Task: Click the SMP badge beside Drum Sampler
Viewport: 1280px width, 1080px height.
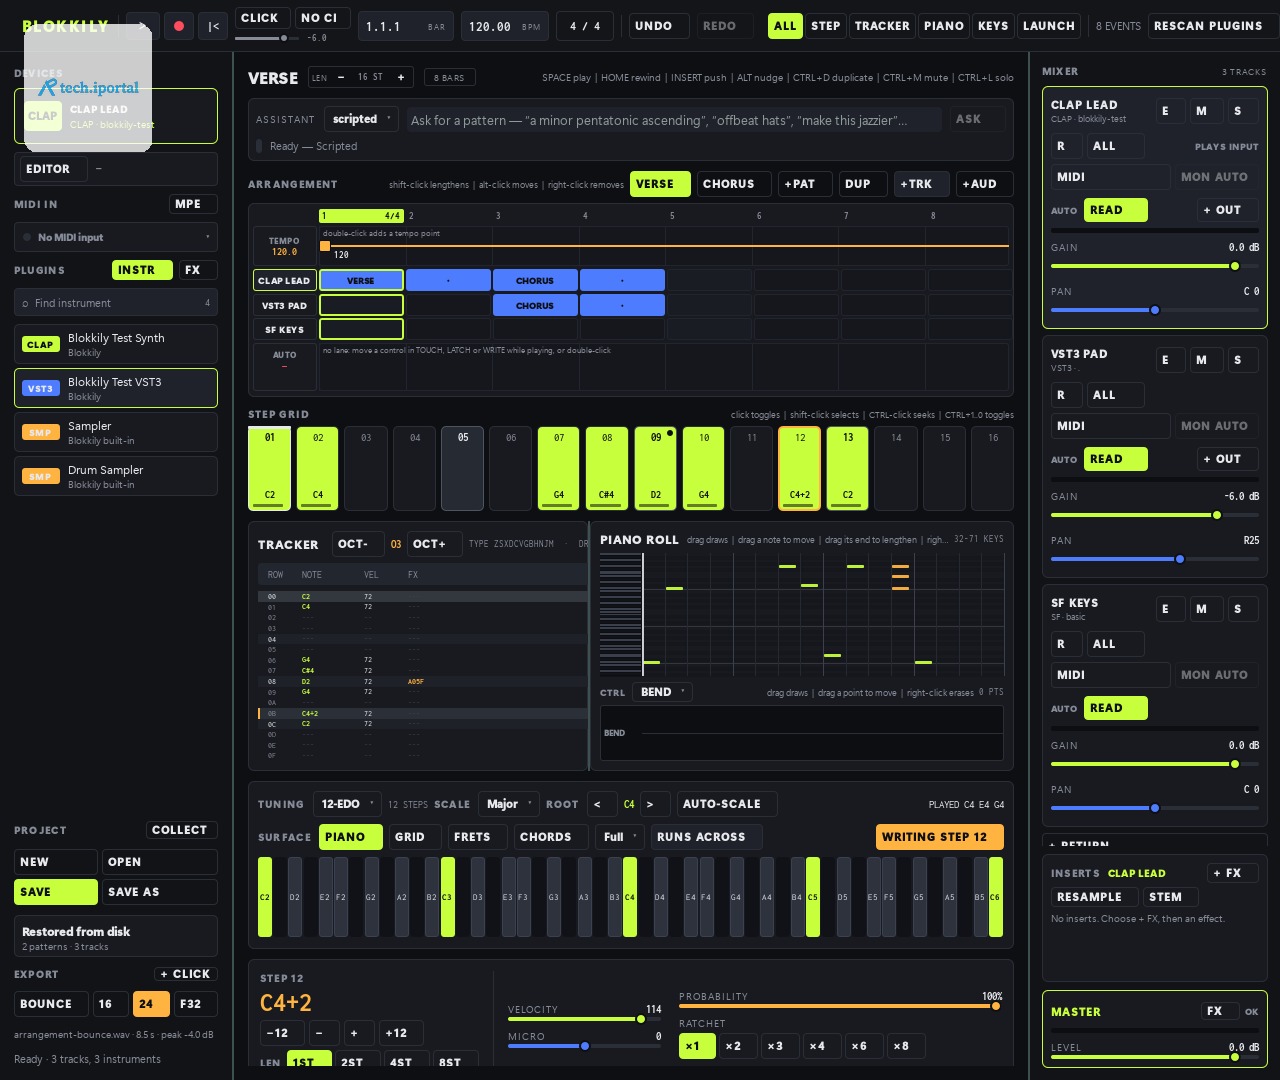Action: coord(40,476)
